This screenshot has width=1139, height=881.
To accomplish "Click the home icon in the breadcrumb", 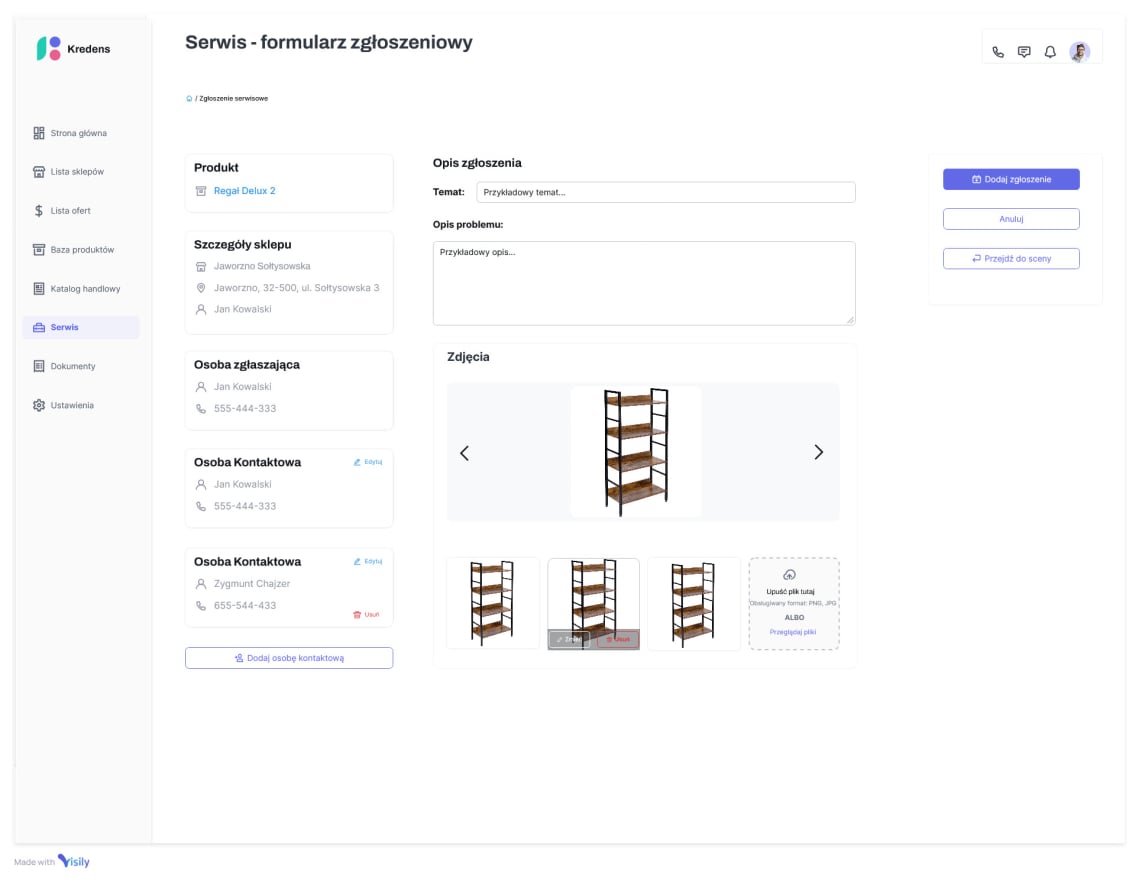I will coord(188,98).
